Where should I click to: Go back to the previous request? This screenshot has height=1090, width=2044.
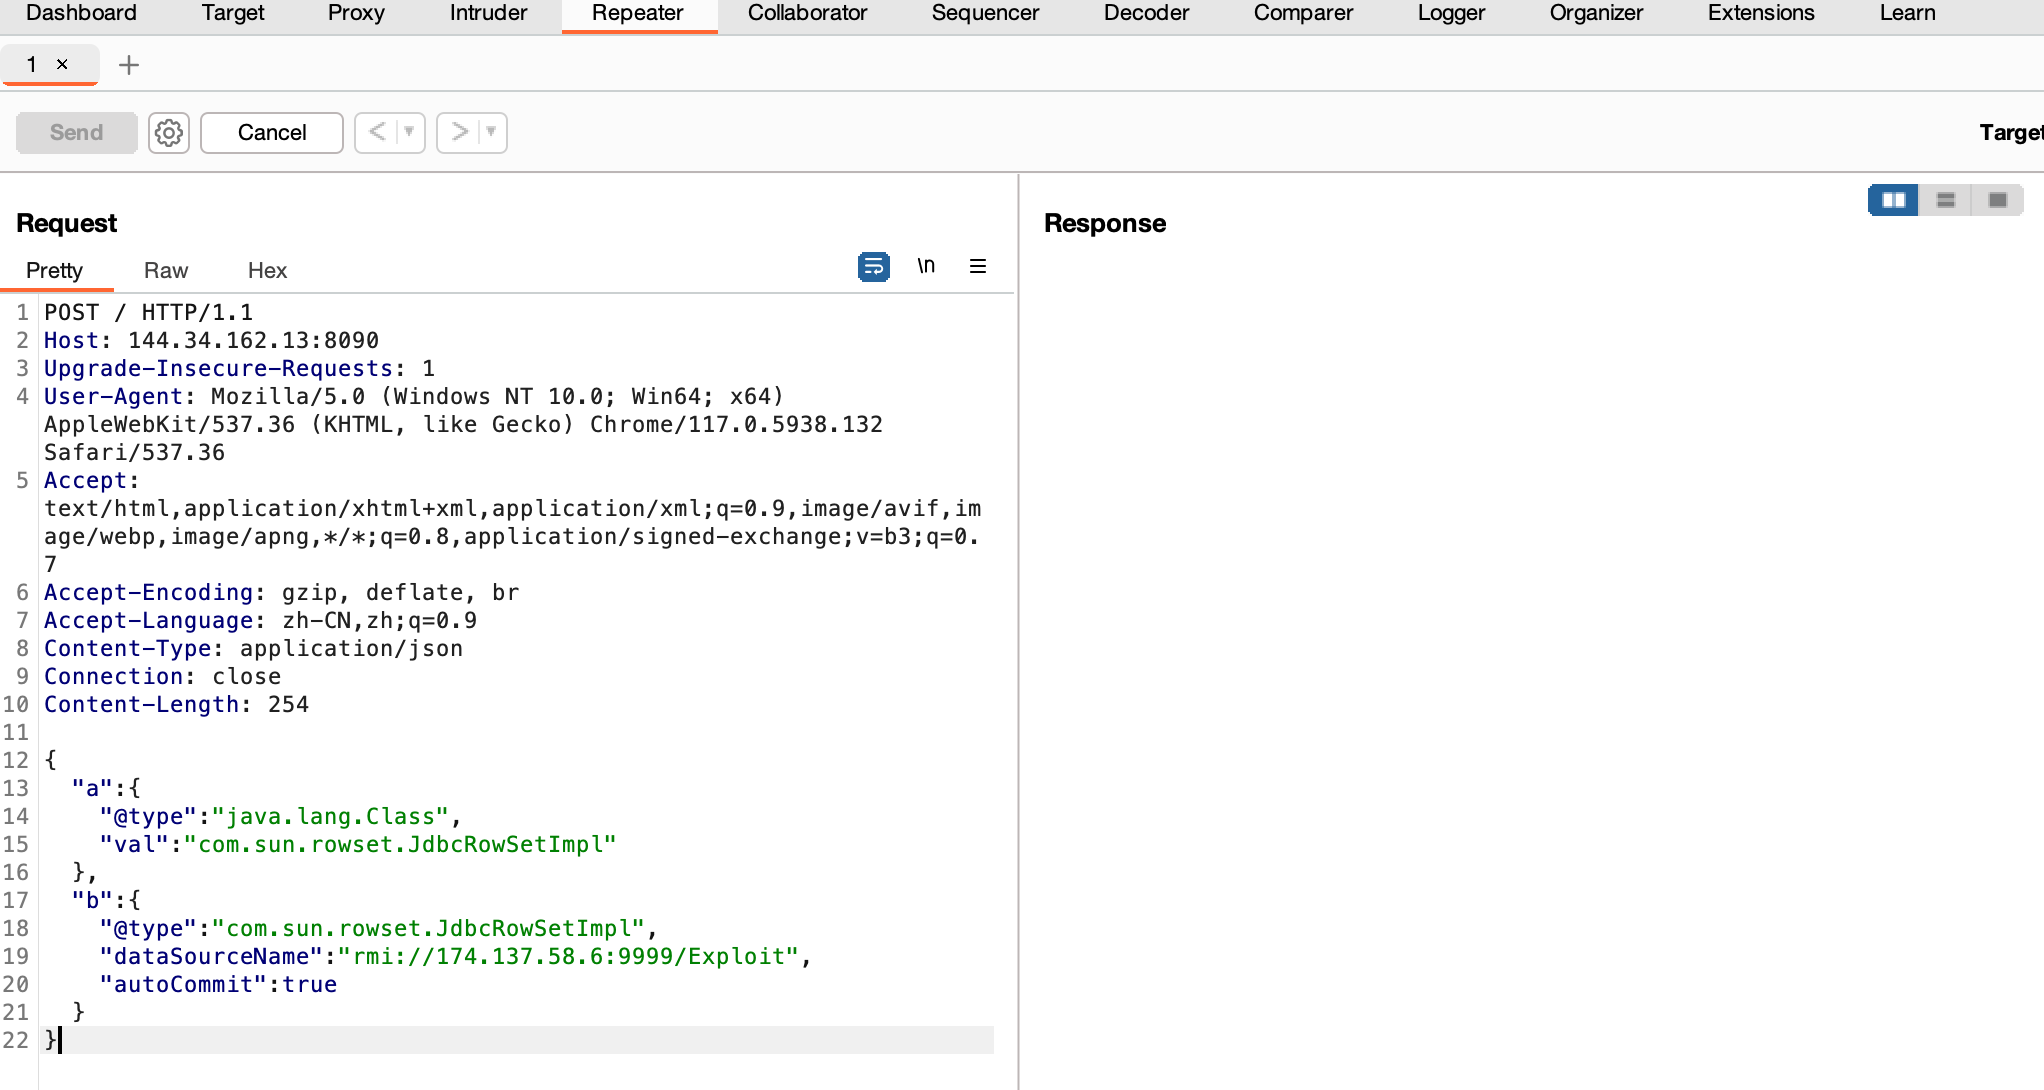click(x=377, y=132)
